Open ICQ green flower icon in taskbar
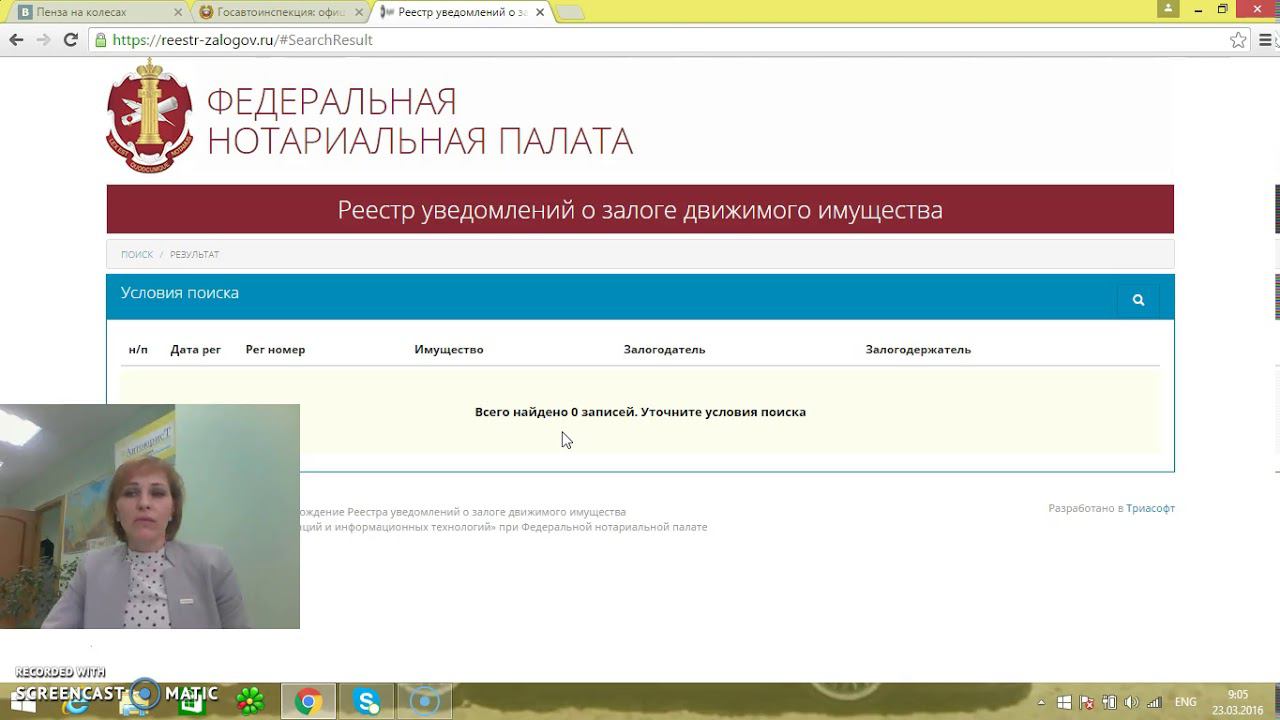The height and width of the screenshot is (720, 1280). pyautogui.click(x=250, y=702)
